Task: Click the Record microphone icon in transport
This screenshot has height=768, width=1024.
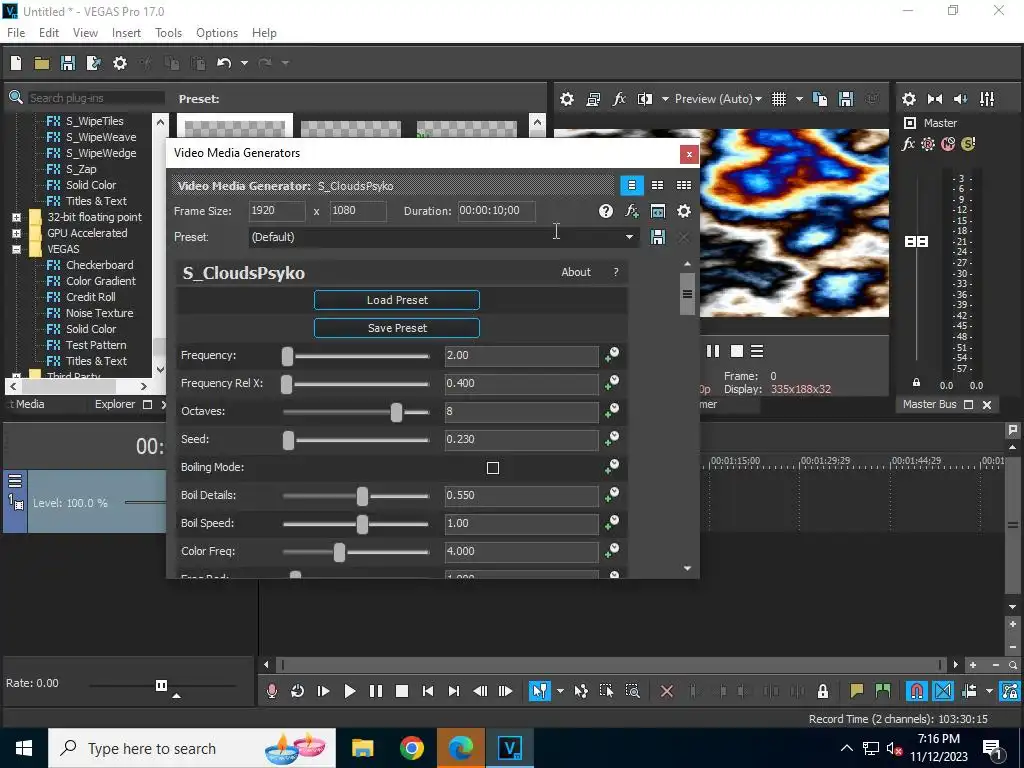Action: click(272, 691)
